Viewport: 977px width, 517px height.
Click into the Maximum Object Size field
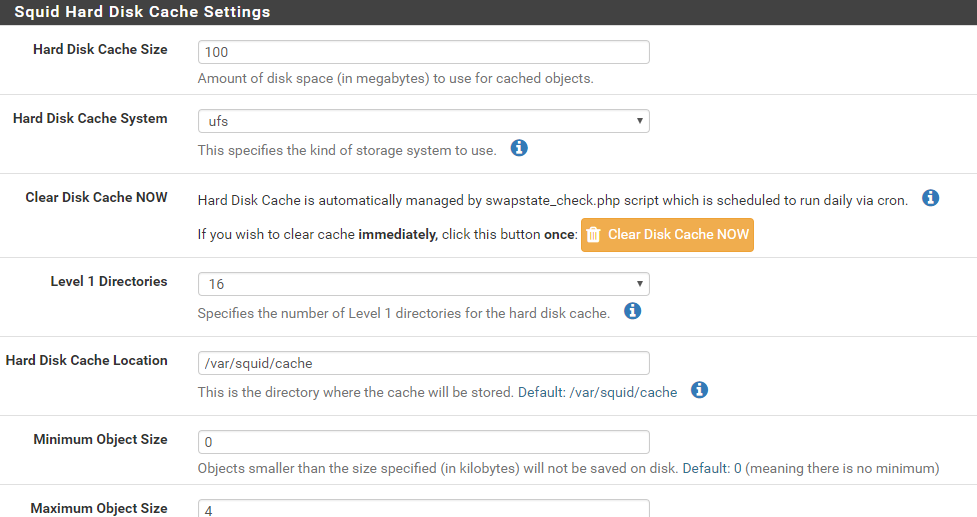coord(423,509)
